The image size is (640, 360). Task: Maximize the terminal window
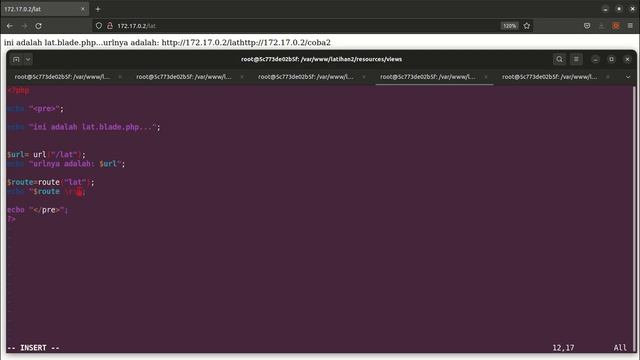click(x=611, y=60)
